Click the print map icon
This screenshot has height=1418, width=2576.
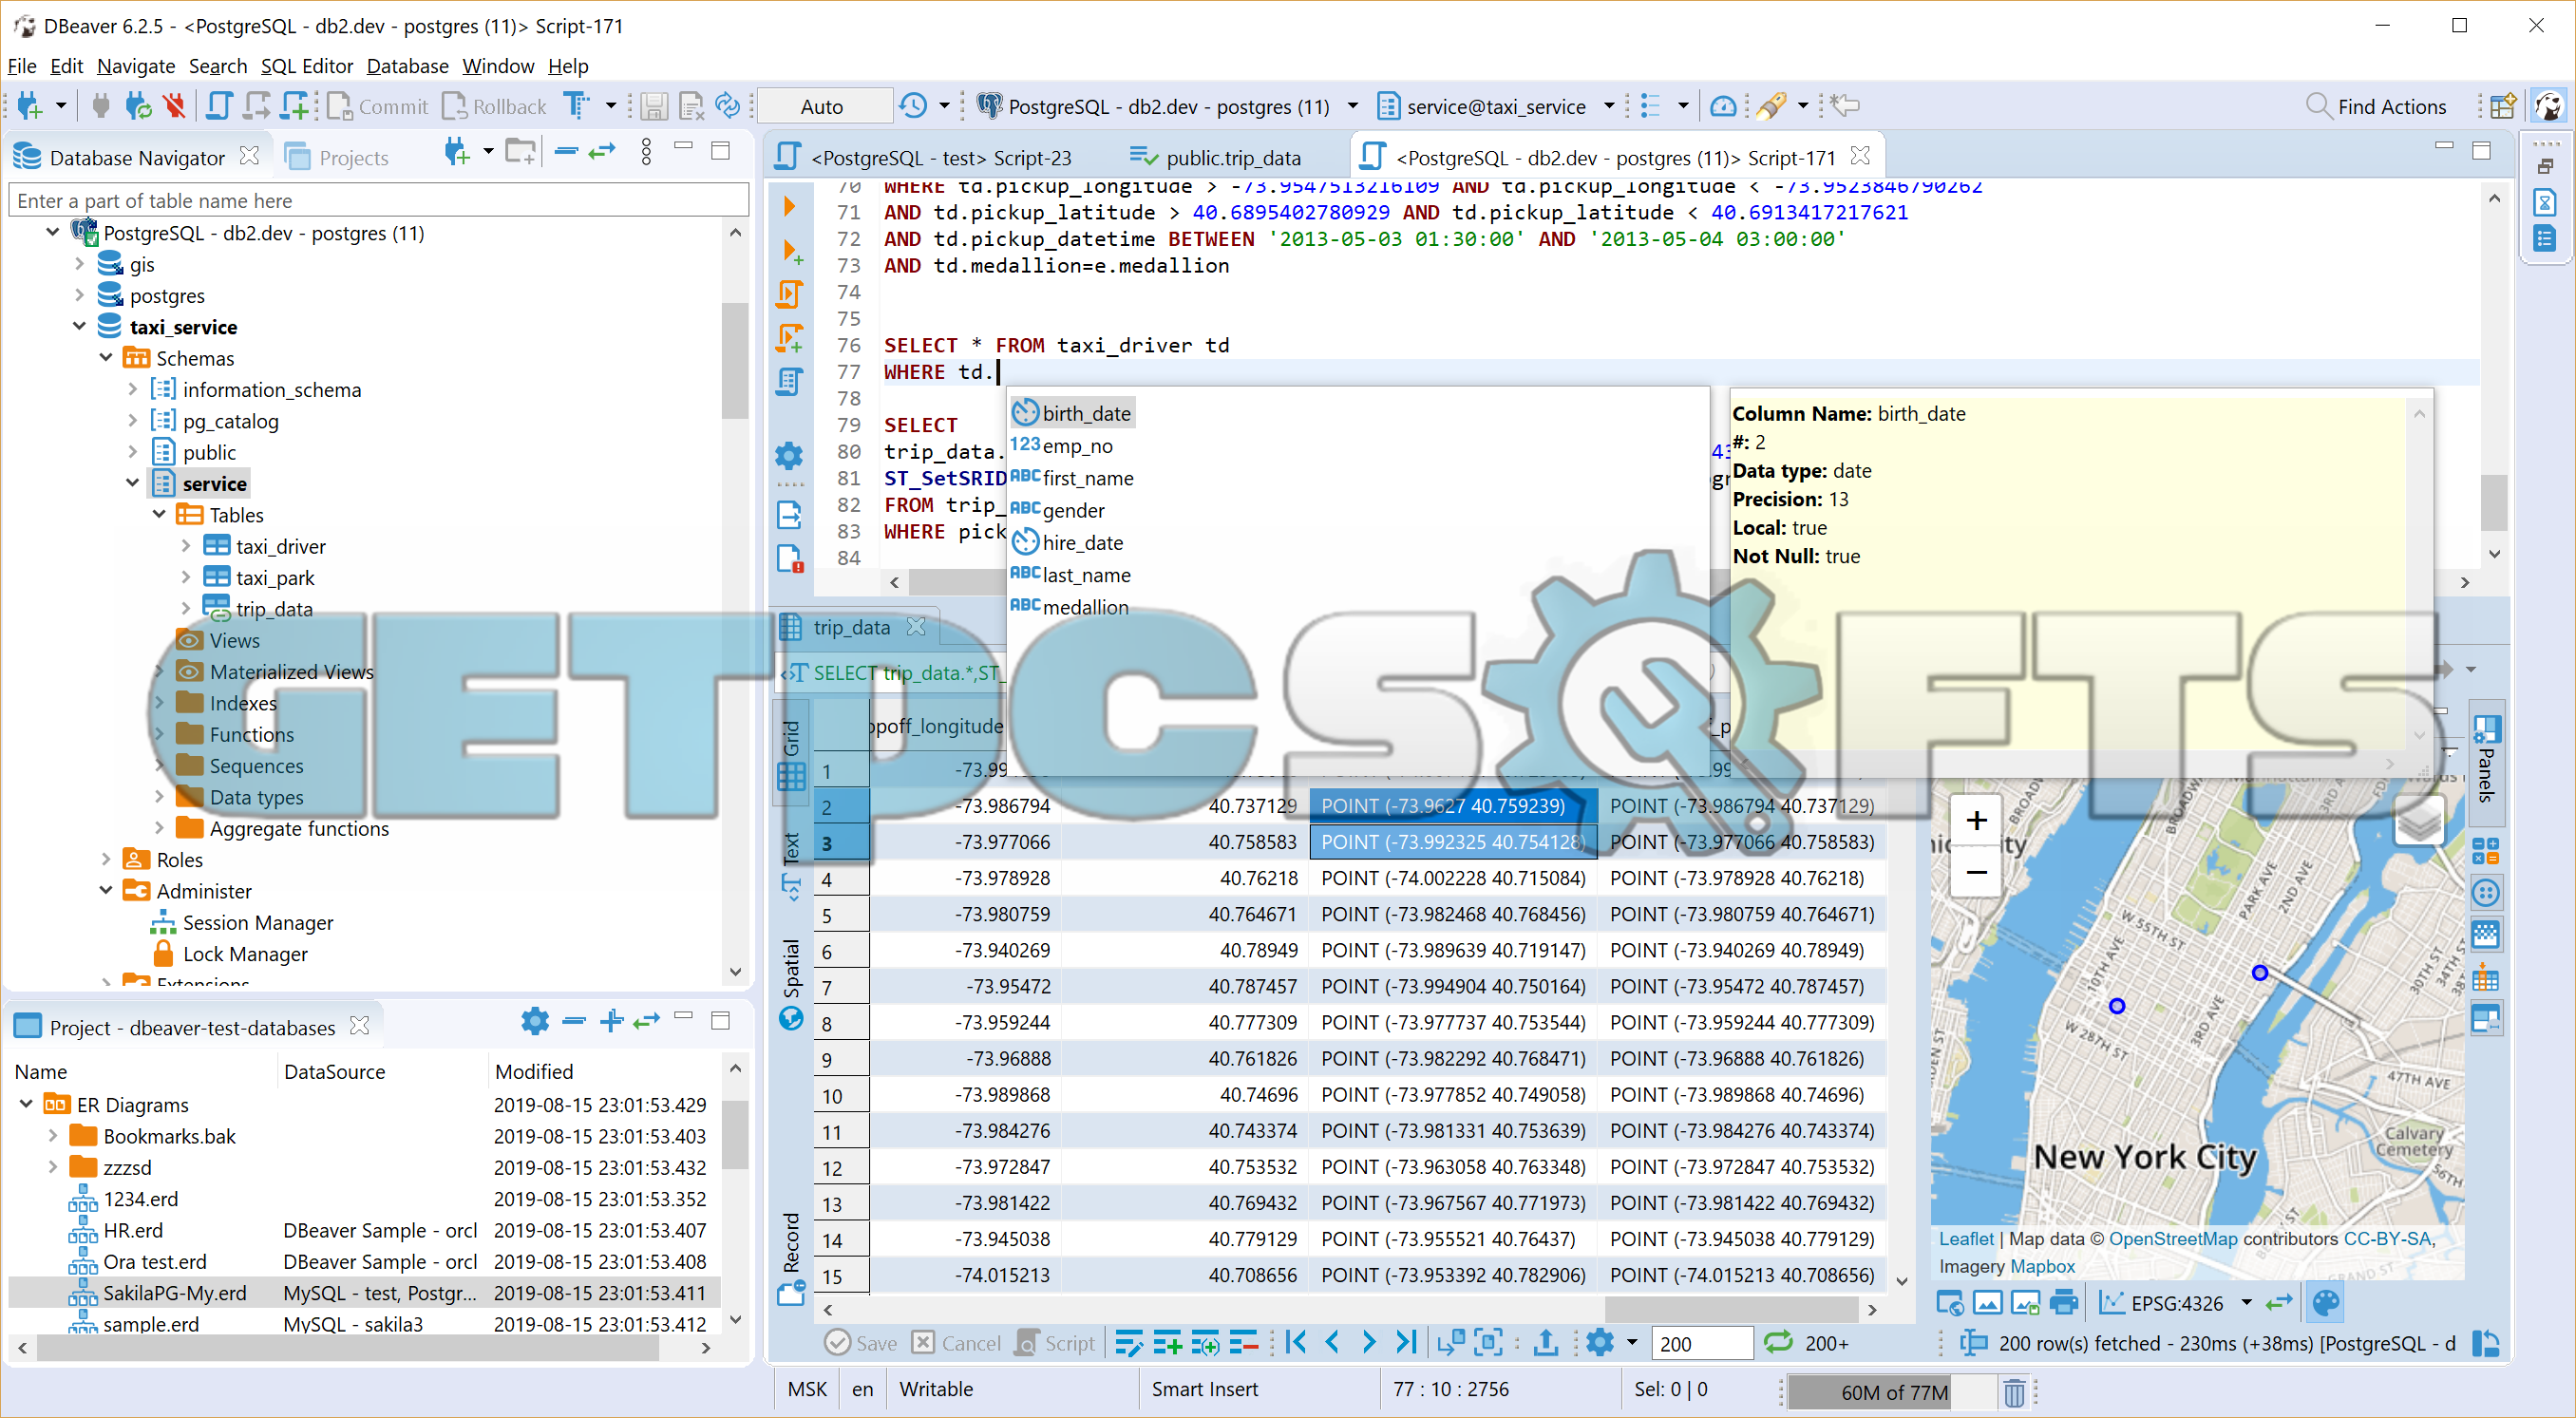coord(2063,1303)
